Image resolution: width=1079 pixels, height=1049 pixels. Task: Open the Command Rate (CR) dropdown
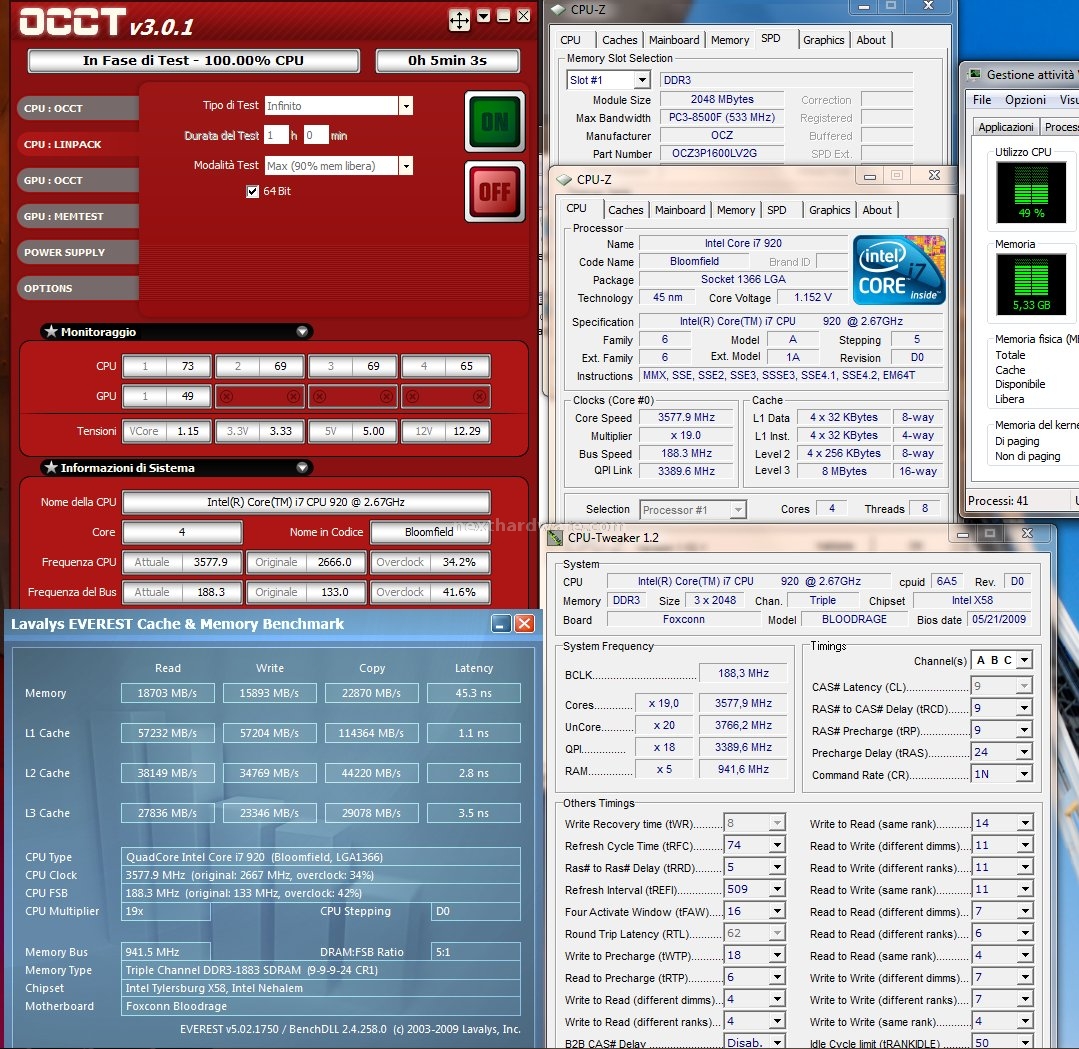tap(1025, 774)
